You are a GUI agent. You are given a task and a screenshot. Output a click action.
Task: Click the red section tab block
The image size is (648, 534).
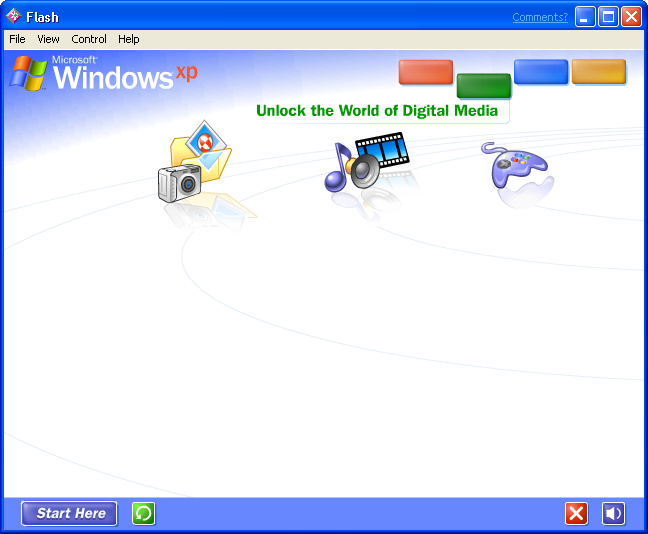click(426, 72)
